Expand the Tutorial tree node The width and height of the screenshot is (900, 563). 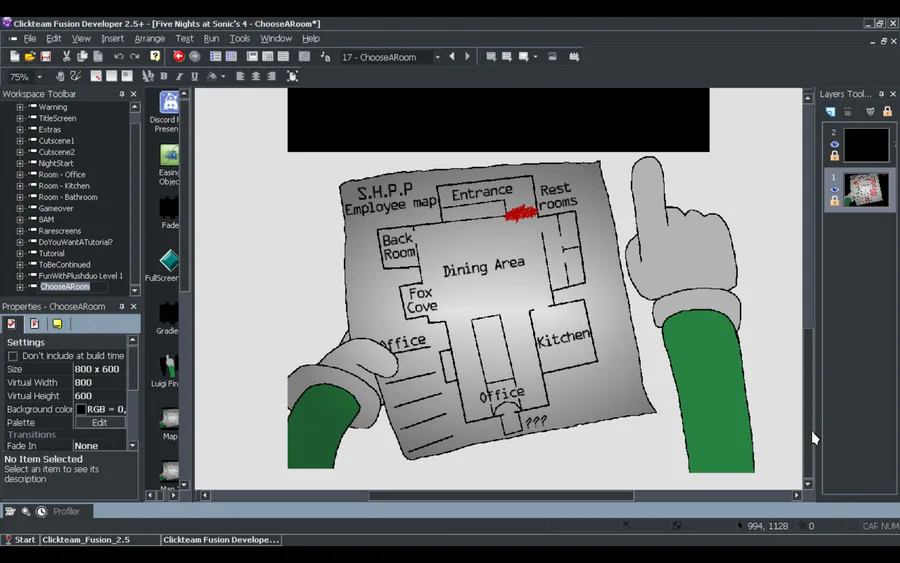click(x=20, y=253)
